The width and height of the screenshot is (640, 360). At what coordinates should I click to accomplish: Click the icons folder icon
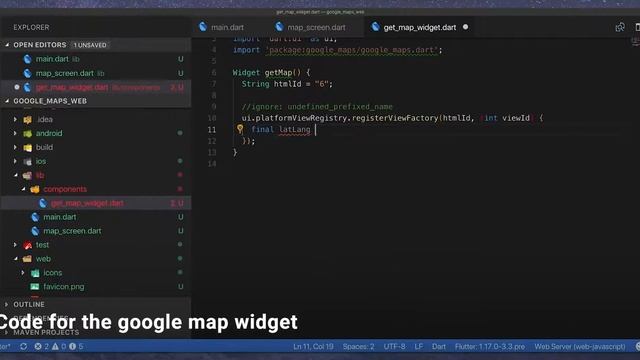35,273
